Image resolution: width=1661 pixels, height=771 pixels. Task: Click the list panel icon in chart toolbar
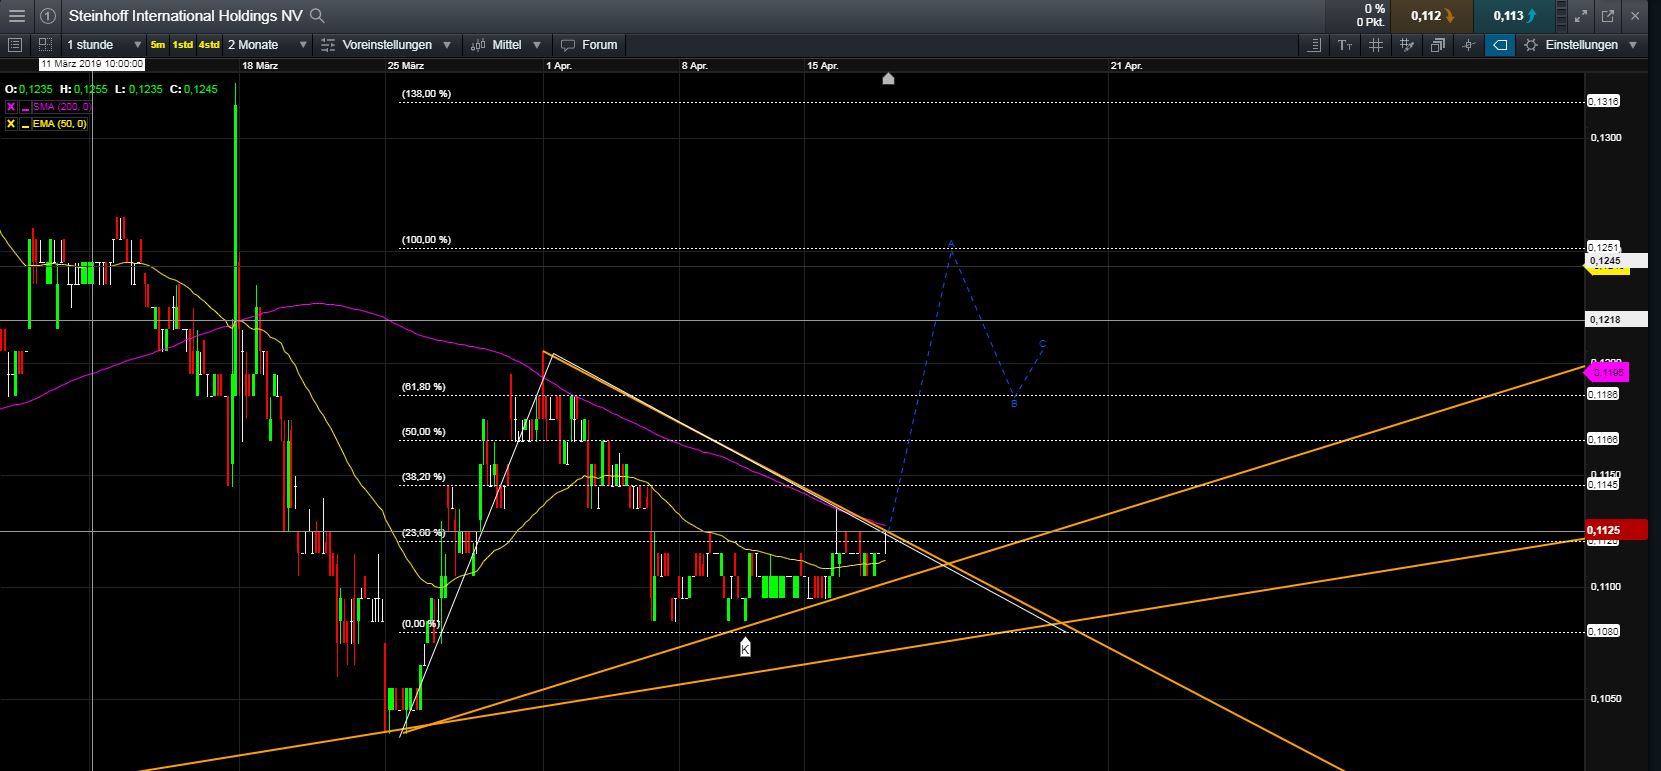coord(14,45)
